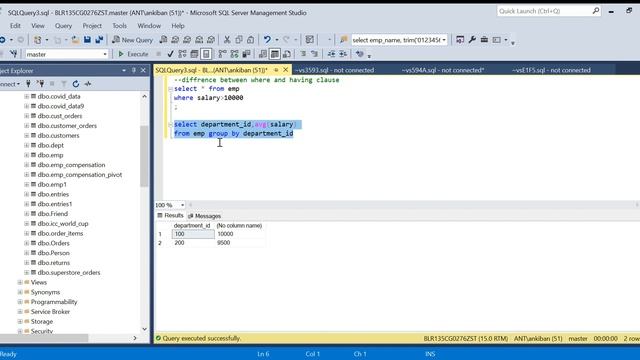Screen dimensions: 640x360
Task: Expand the dbo.emp table node
Action: pyautogui.click(x=27, y=155)
